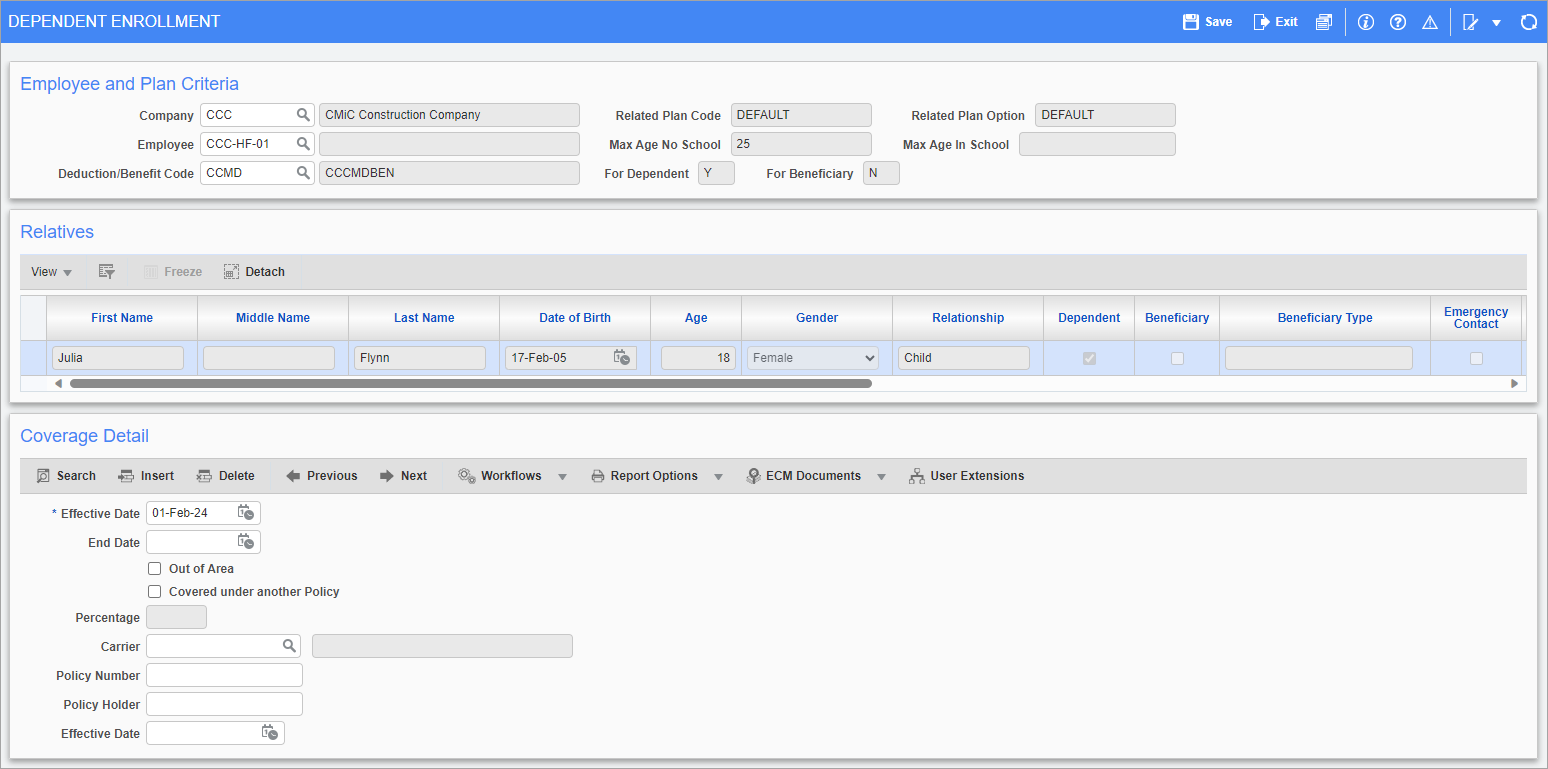Open the Carrier lookup magnifier
Screen dimensions: 1548x769
click(288, 646)
